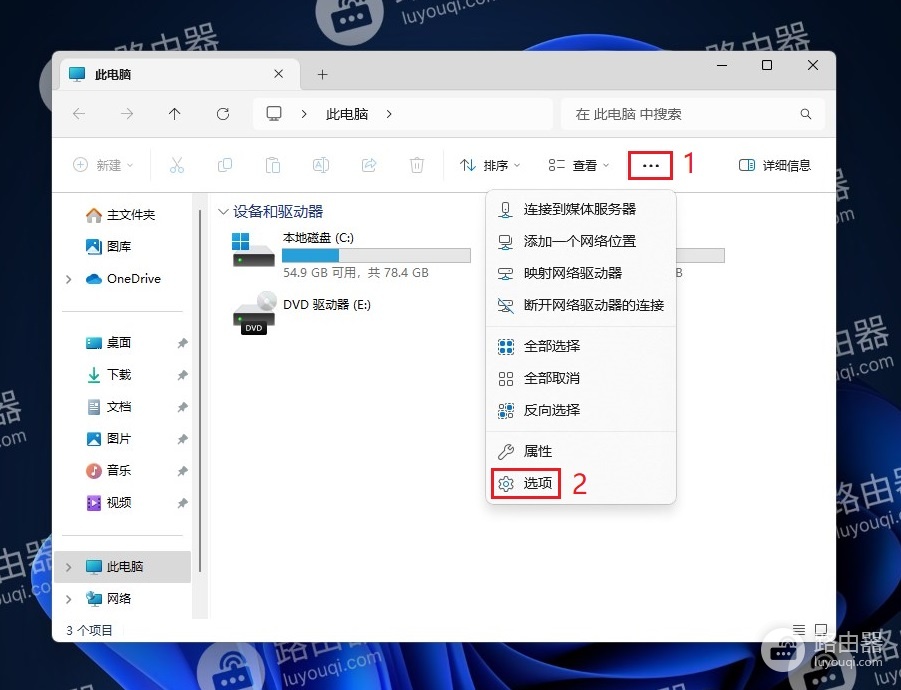Image resolution: width=901 pixels, height=690 pixels.
Task: Unpin 文档 using its pin icon
Action: click(x=182, y=407)
